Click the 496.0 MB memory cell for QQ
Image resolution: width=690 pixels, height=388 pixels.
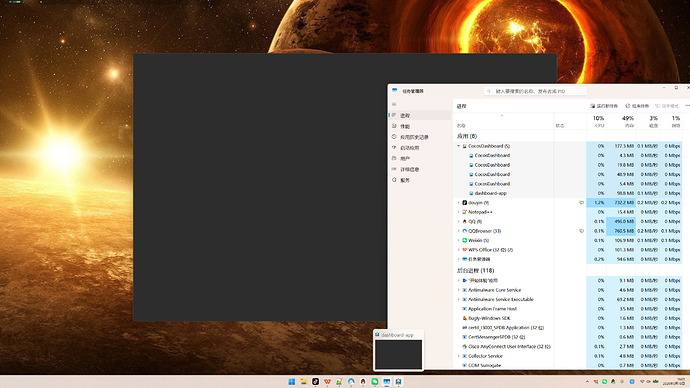621,222
